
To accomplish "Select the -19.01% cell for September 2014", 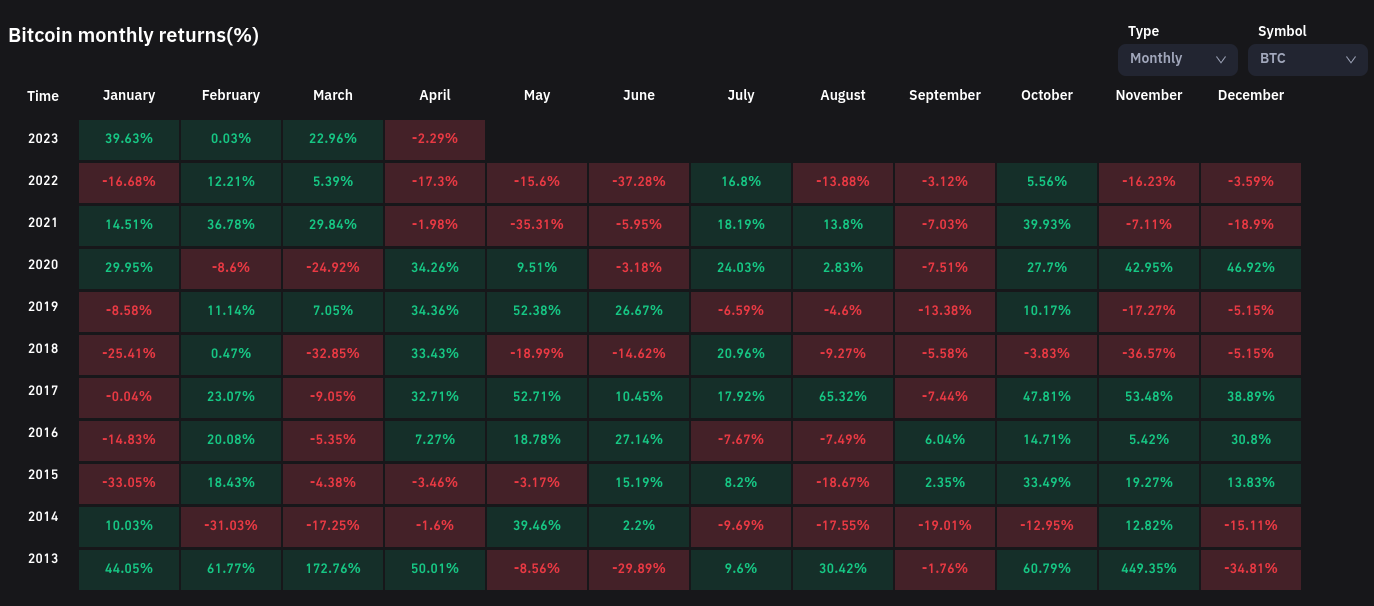I will 945,526.
